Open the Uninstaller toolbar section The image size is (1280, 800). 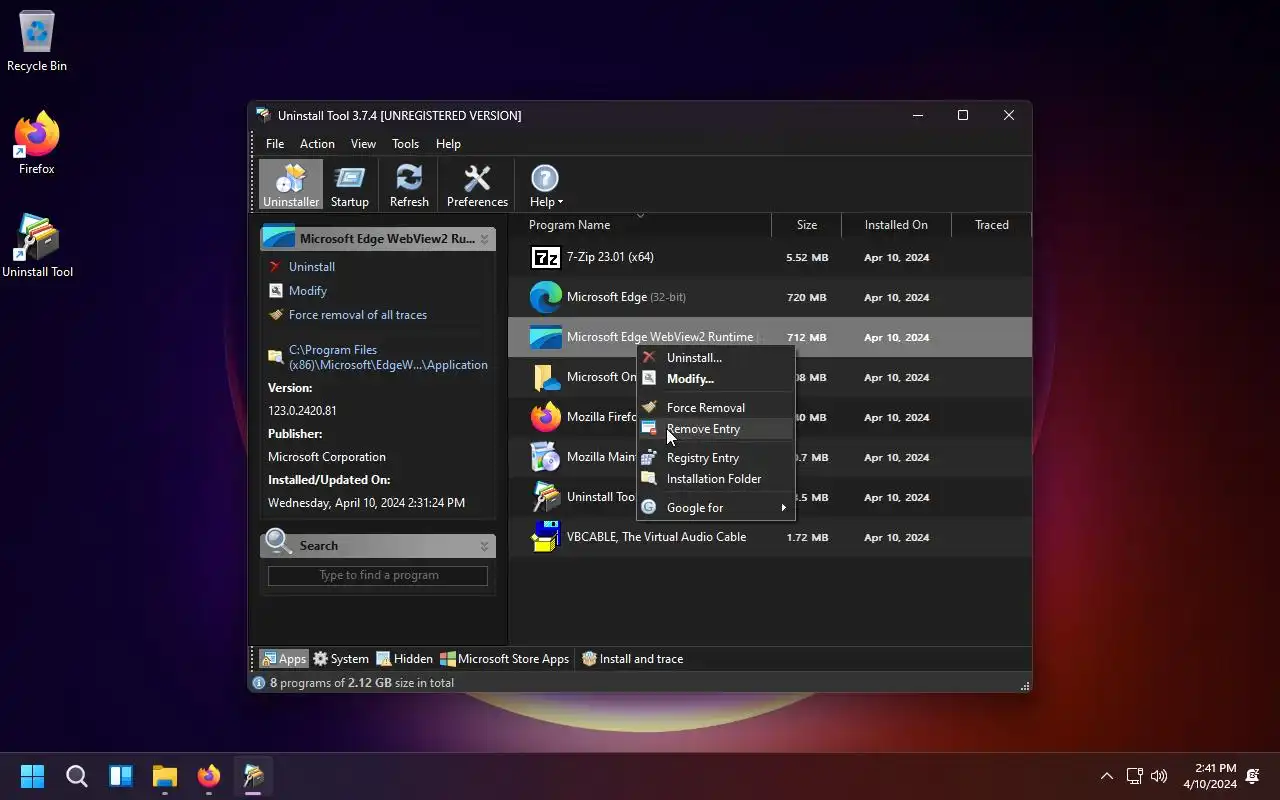click(x=291, y=185)
